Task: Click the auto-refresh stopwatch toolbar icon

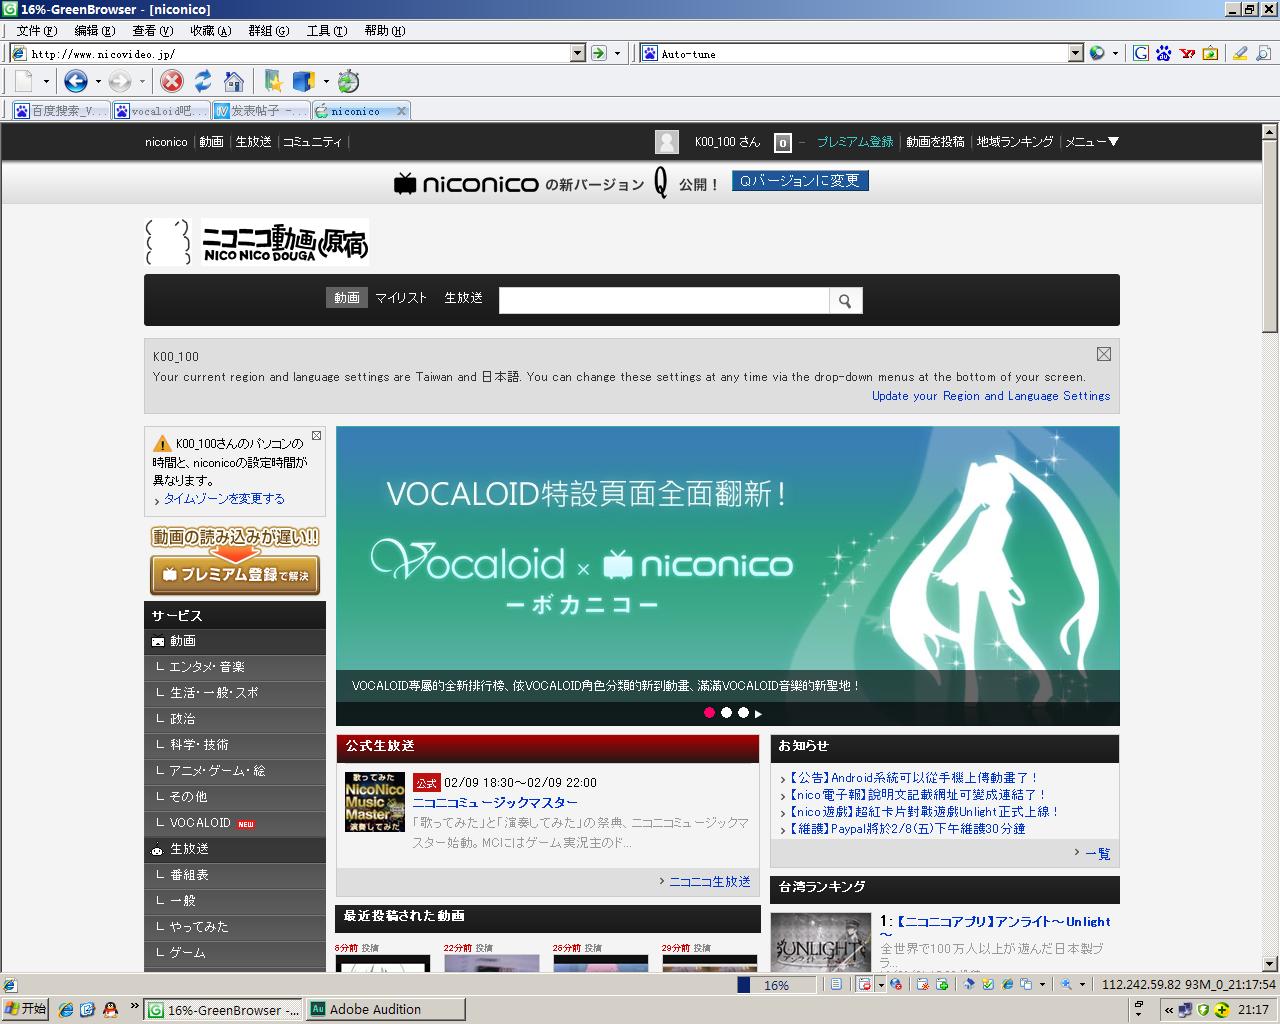Action: coord(348,81)
